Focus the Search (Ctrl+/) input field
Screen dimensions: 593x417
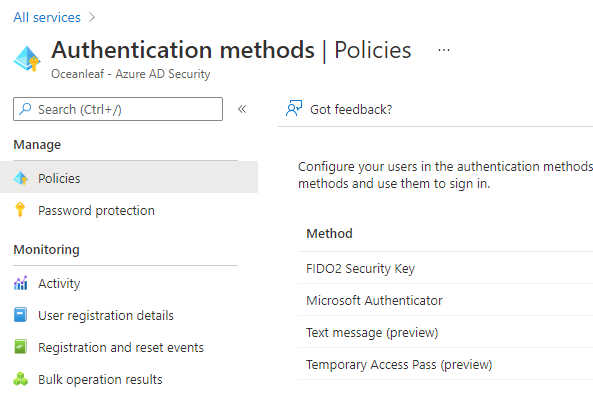pyautogui.click(x=118, y=109)
